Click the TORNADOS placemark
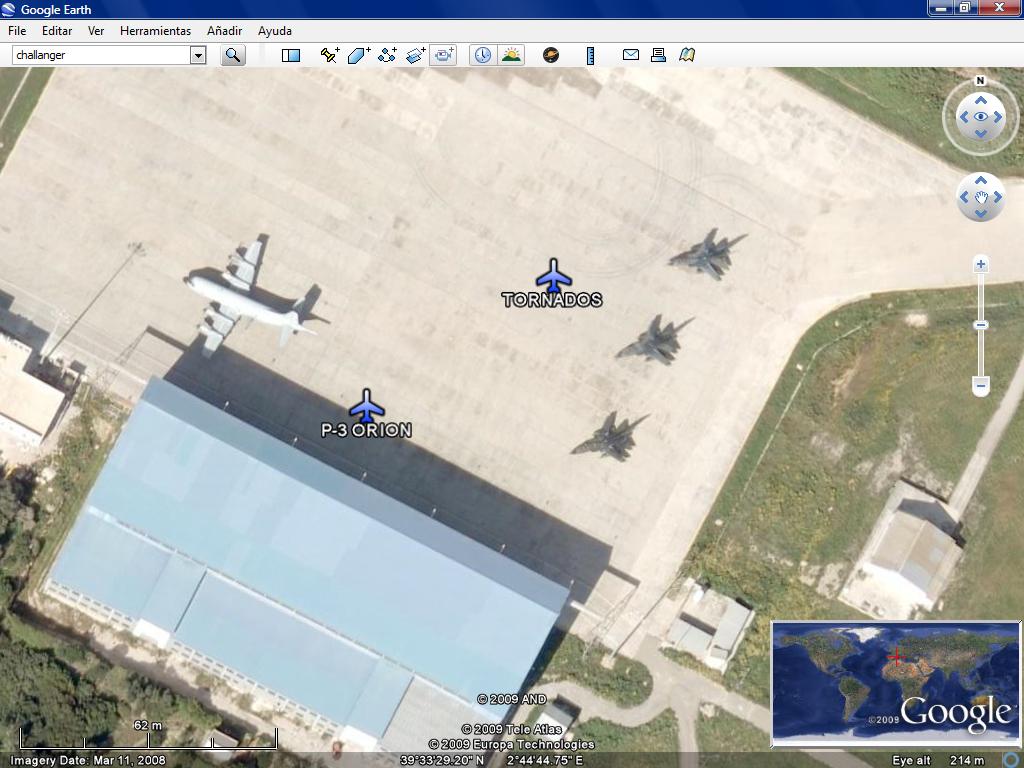 pos(553,276)
